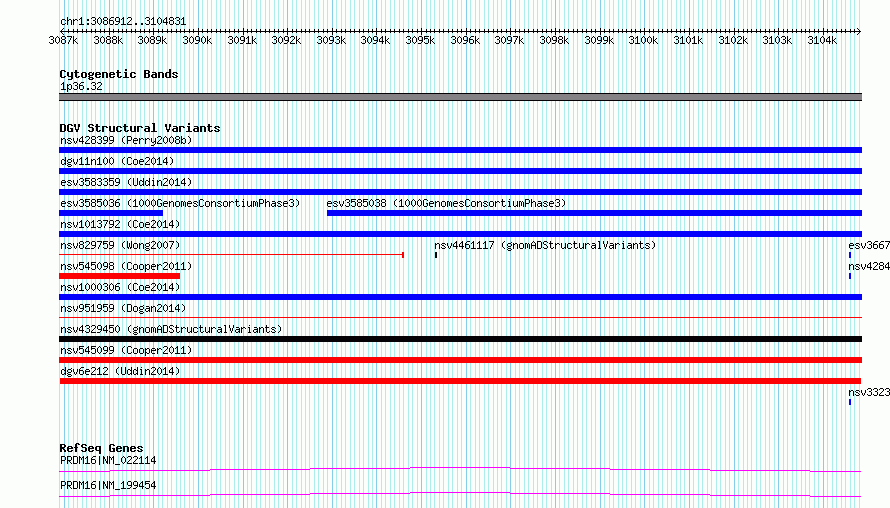The height and width of the screenshot is (508, 890).
Task: Click the blue bar under dgv11n100
Action: click(x=460, y=171)
